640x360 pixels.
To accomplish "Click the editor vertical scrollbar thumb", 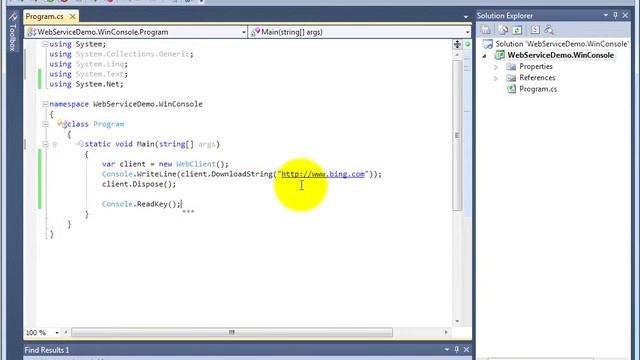I will [x=457, y=135].
